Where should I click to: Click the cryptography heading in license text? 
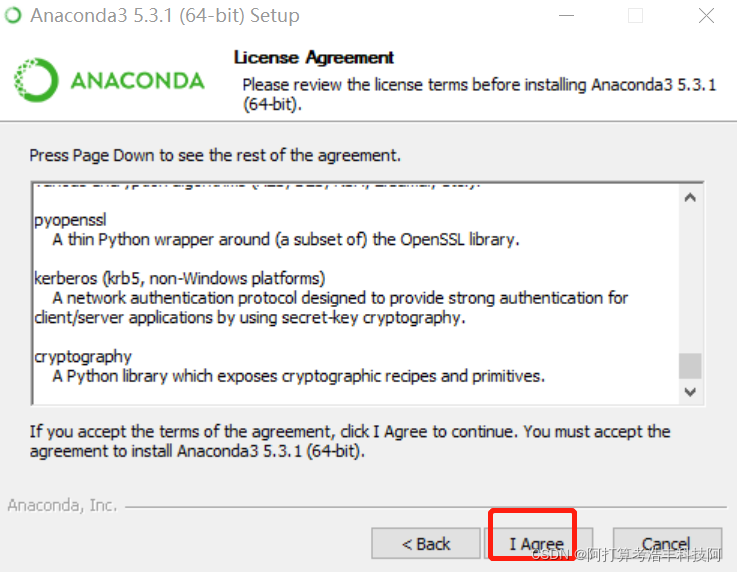click(83, 357)
